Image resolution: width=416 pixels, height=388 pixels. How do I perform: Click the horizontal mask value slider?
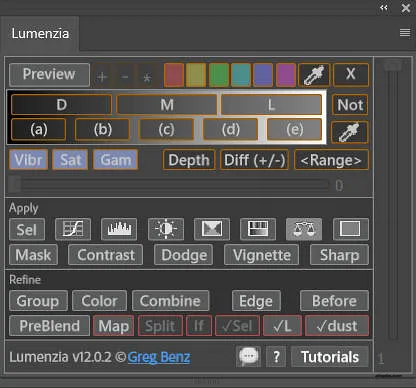click(169, 185)
